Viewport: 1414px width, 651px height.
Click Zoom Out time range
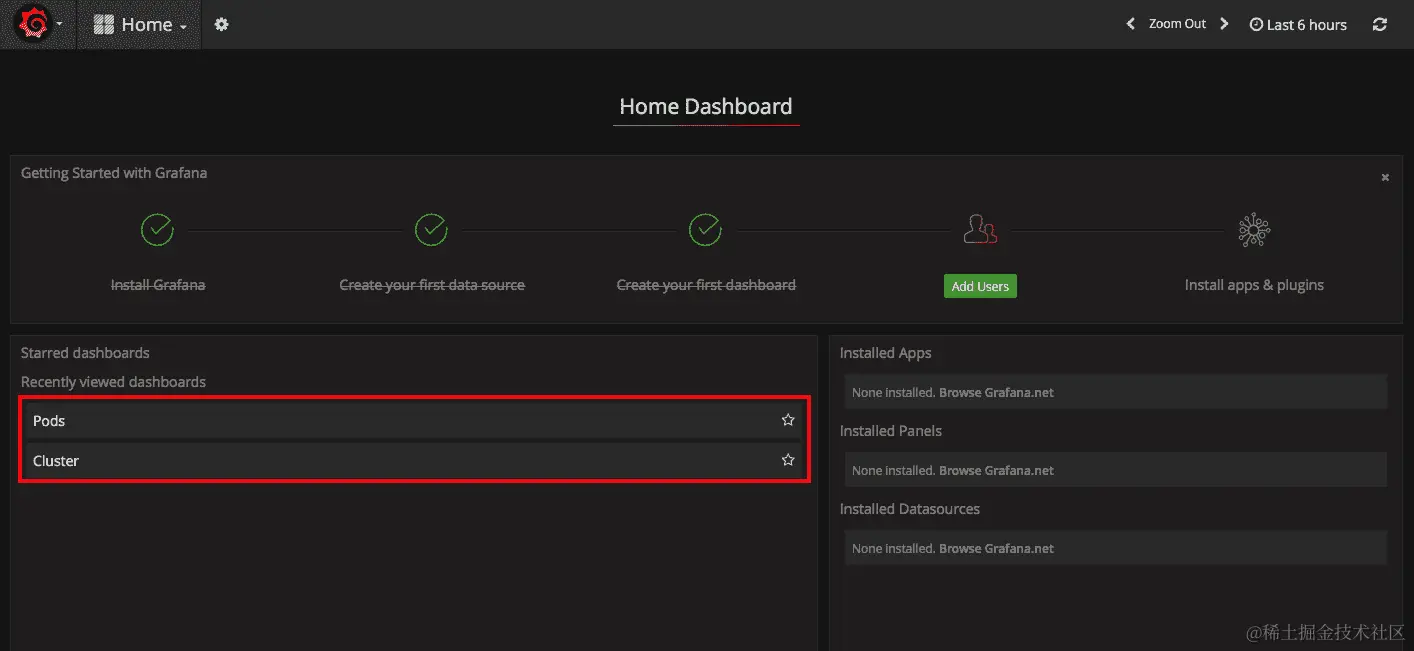pos(1177,24)
